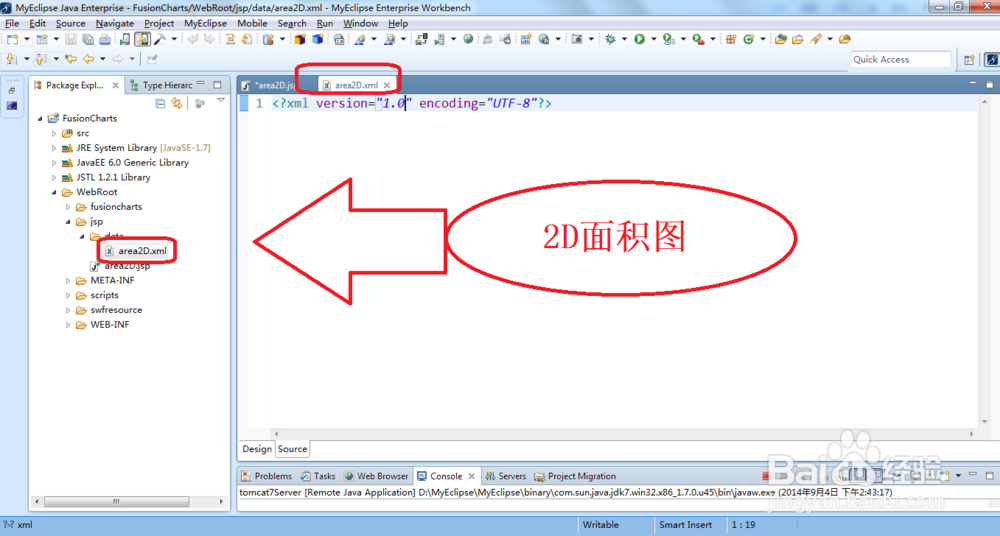Screen dimensions: 1000x536
Task: Toggle Link with Editor in Package Explorer
Action: click(177, 103)
